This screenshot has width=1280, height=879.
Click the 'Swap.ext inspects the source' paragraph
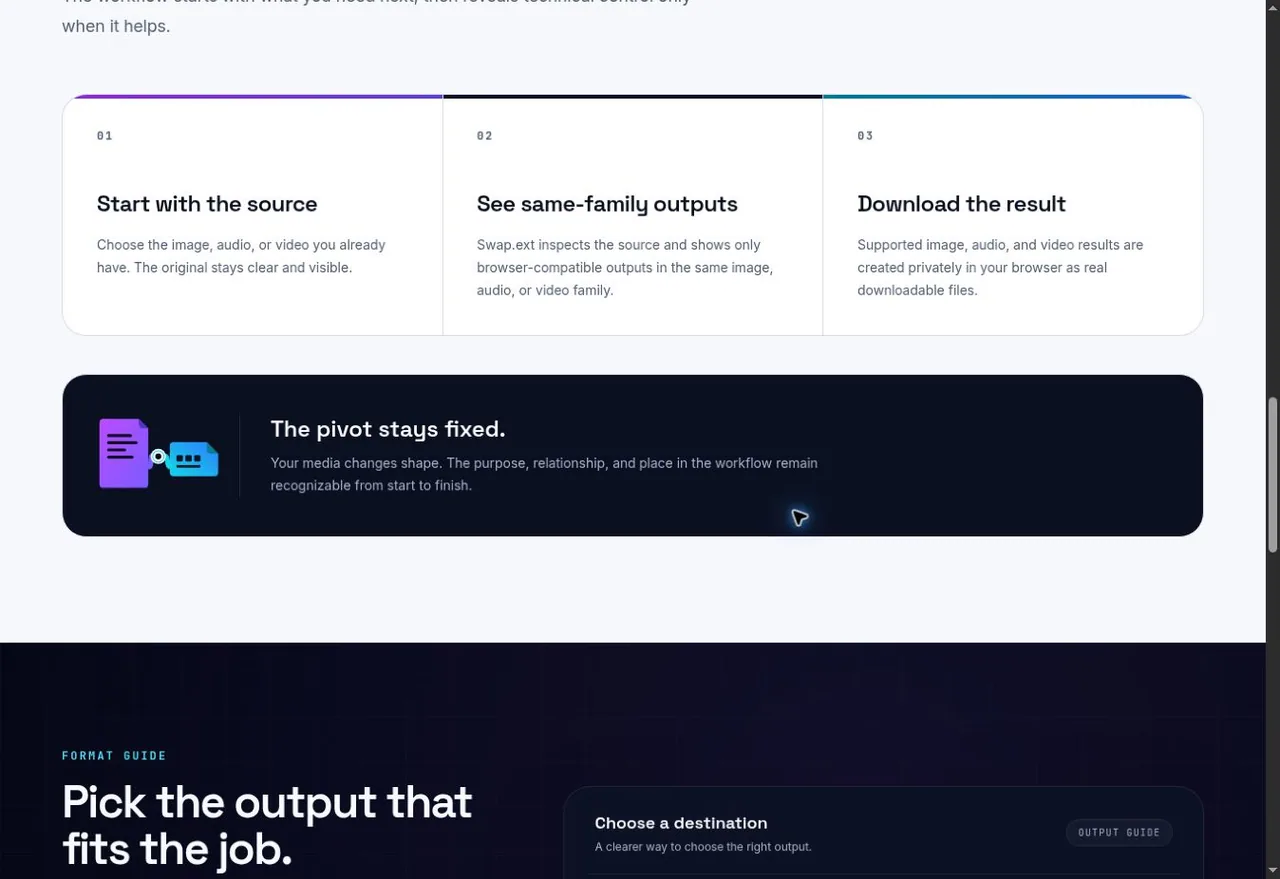tap(625, 267)
